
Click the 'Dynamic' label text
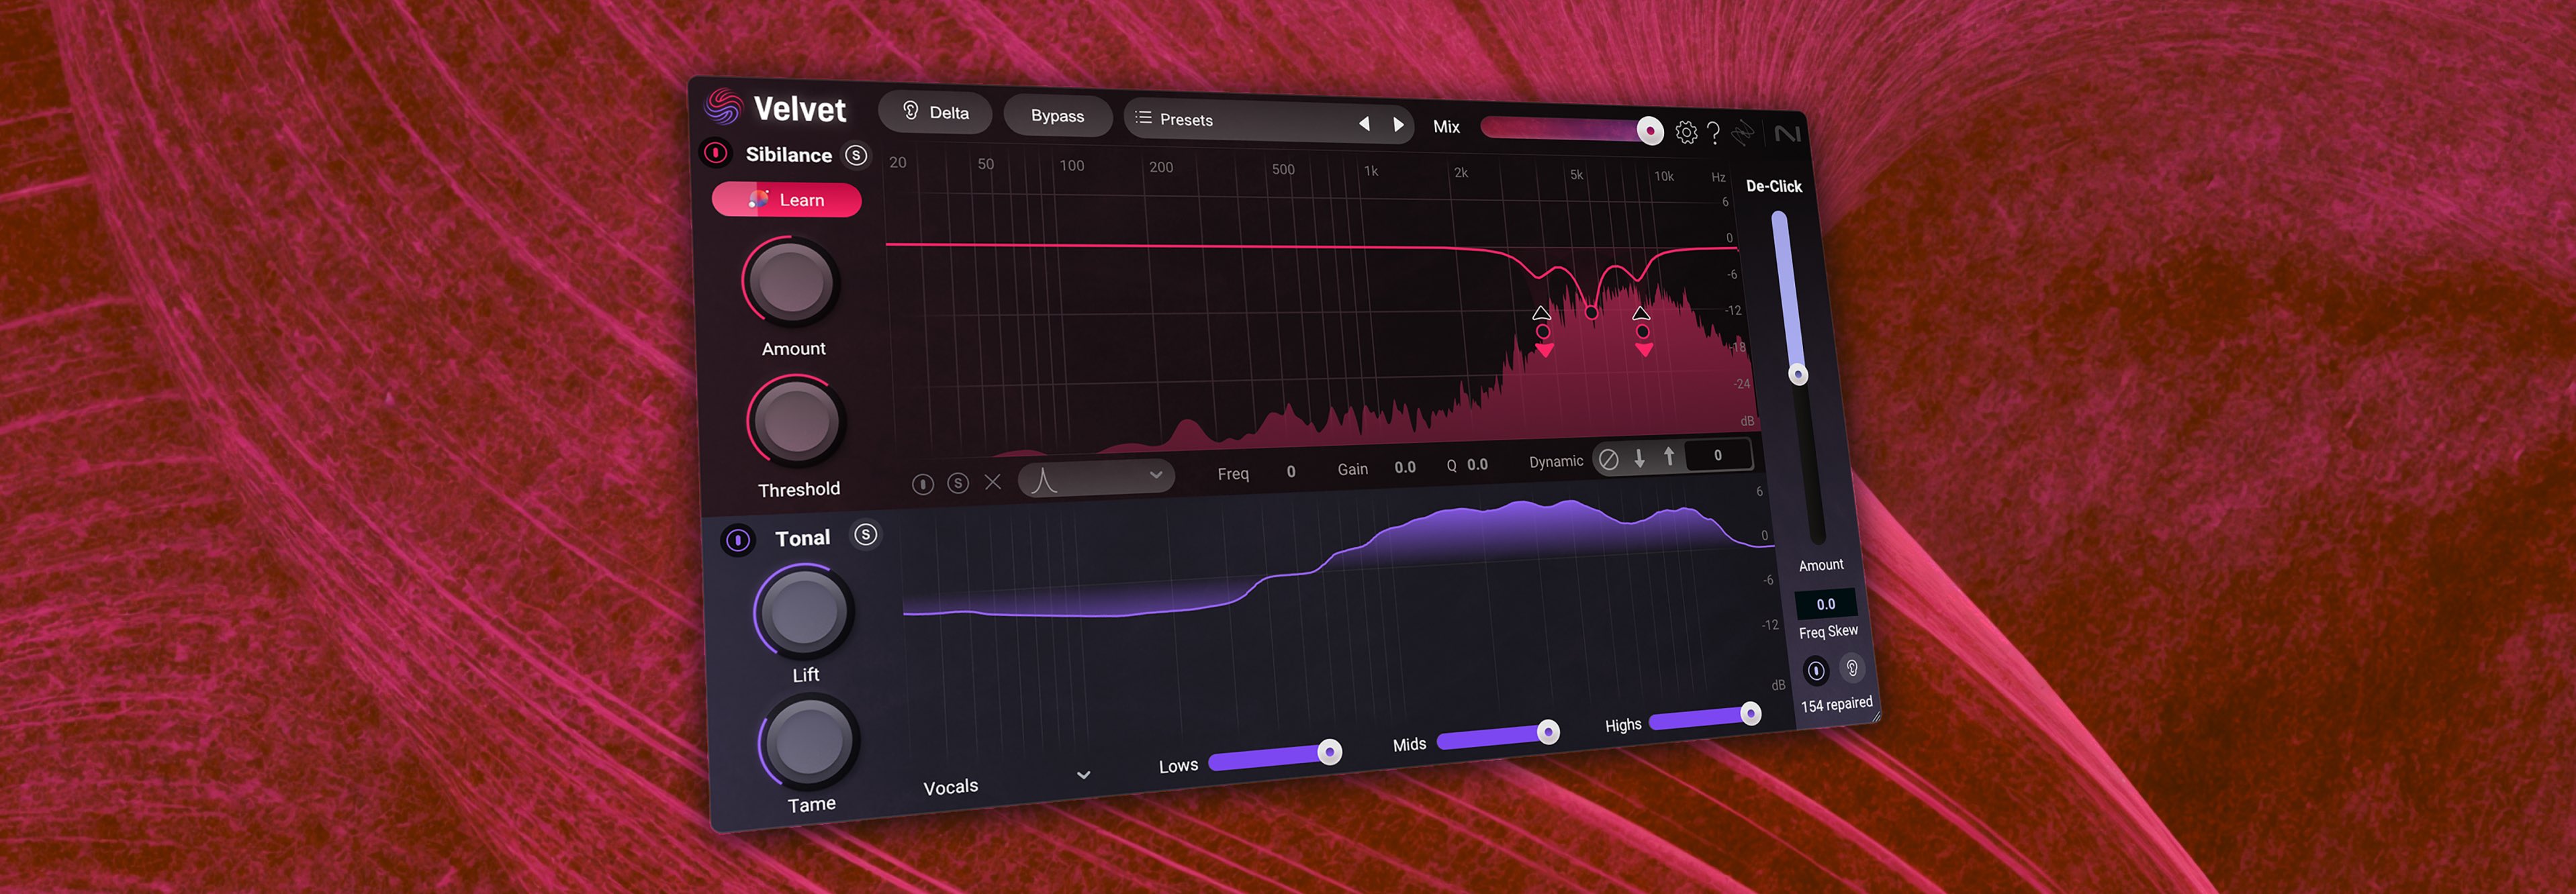click(1556, 462)
